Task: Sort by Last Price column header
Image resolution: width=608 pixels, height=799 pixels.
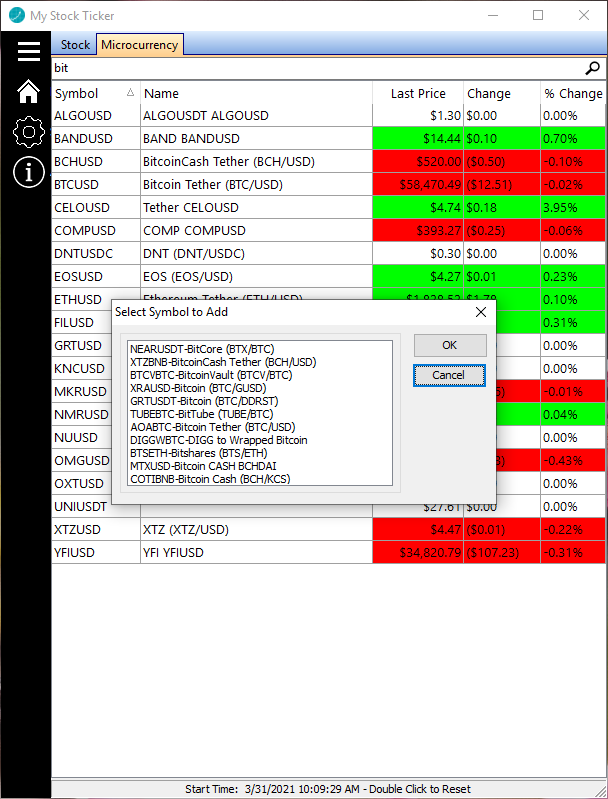Action: (x=418, y=93)
